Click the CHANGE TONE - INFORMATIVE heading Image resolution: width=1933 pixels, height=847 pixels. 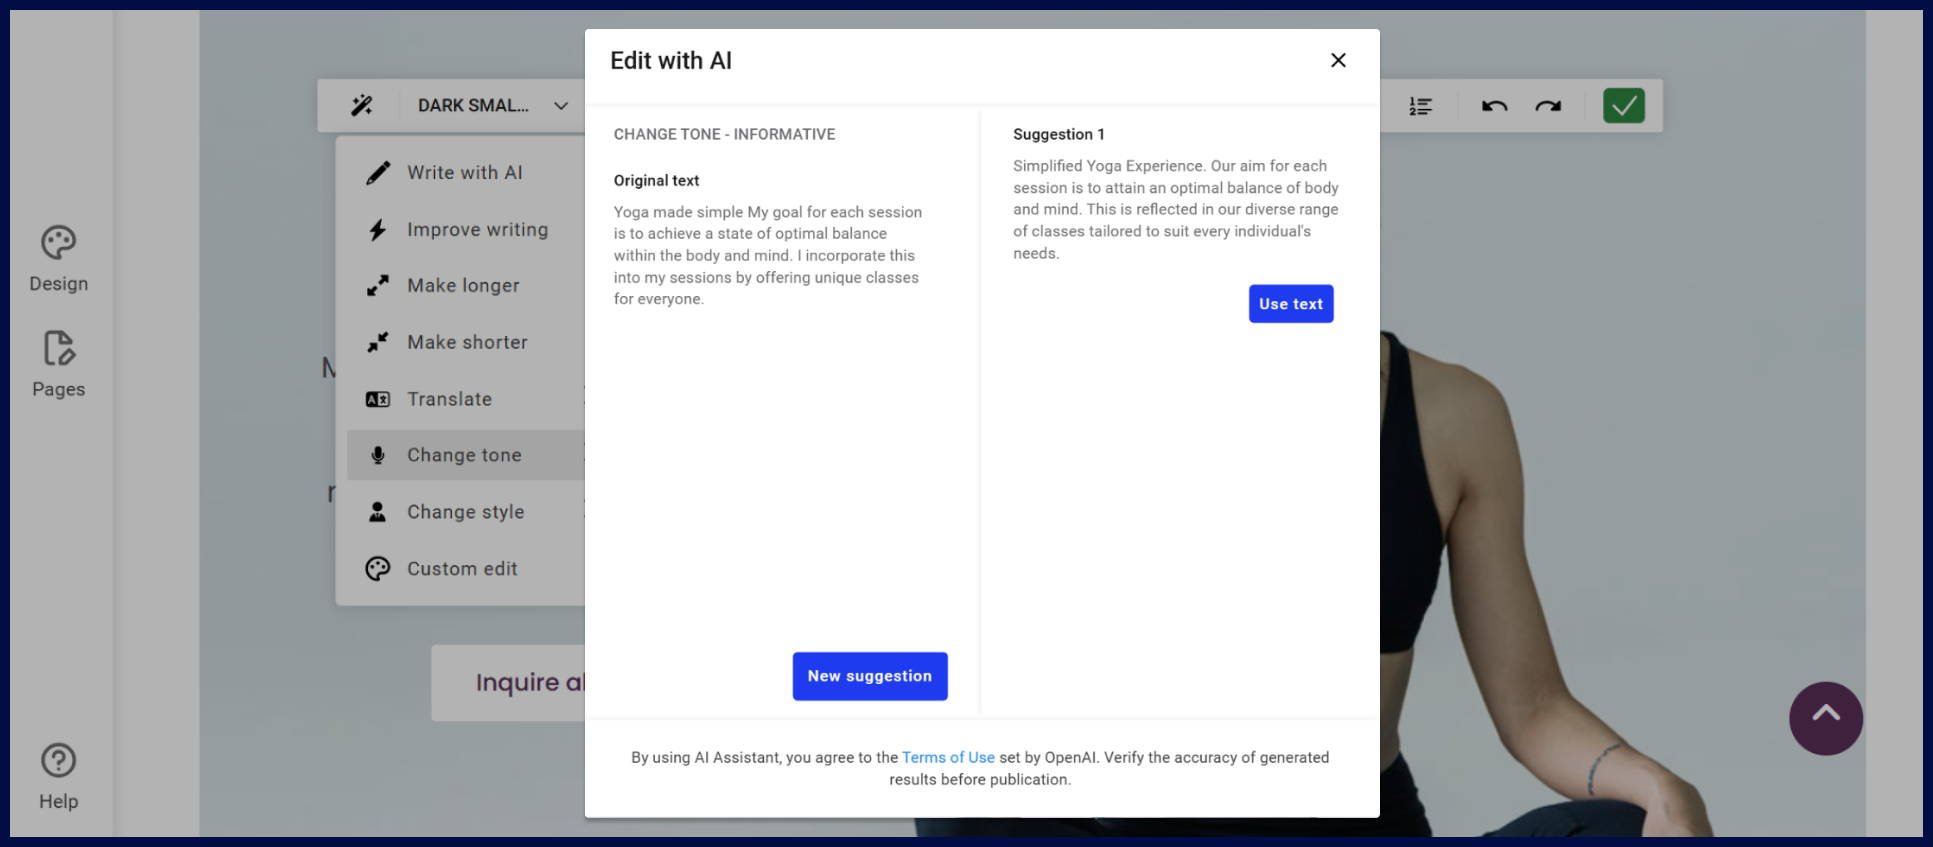(x=724, y=134)
